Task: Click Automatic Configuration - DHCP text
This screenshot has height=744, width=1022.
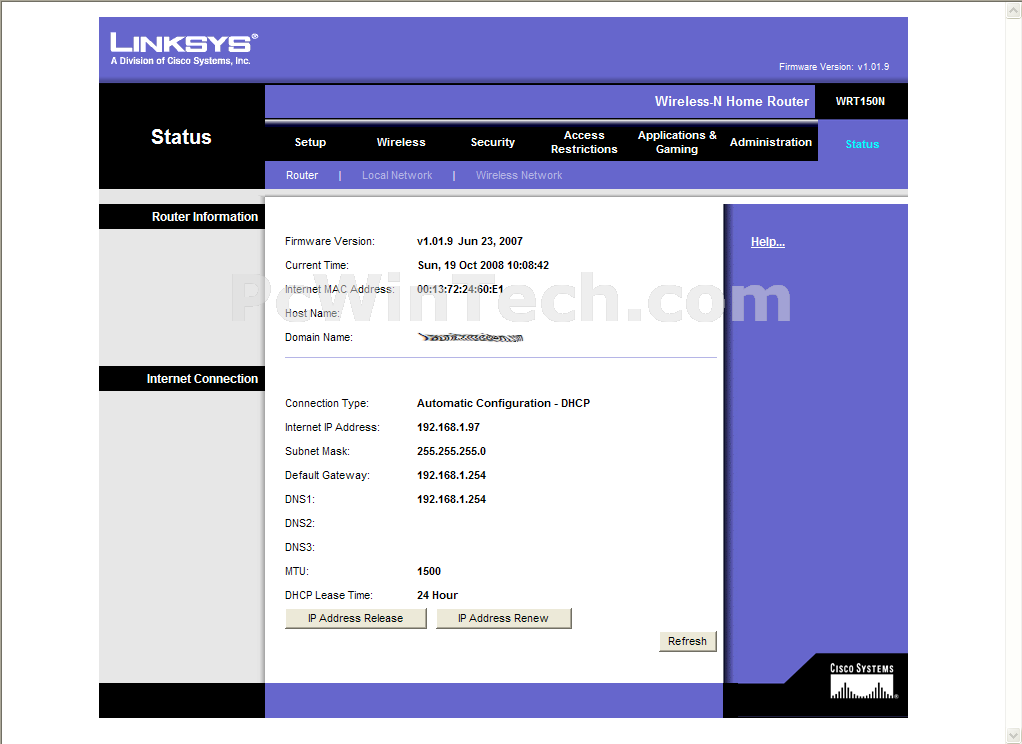Action: tap(503, 403)
